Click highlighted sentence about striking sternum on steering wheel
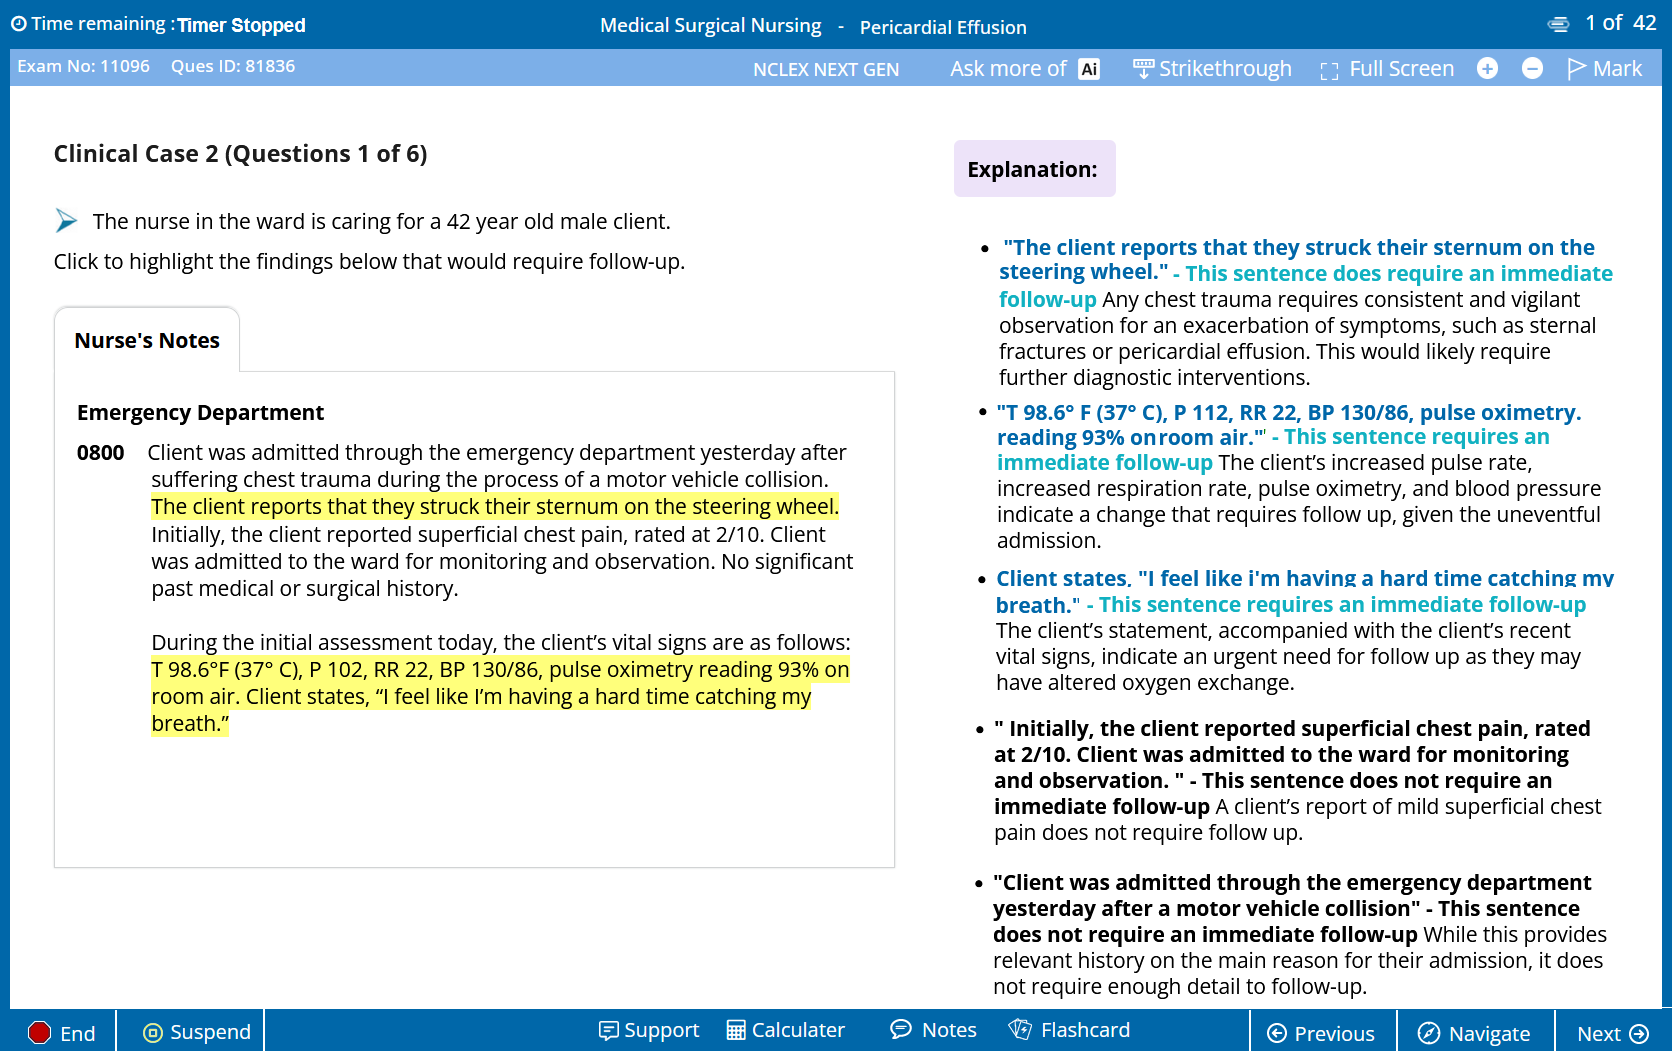 tap(495, 507)
